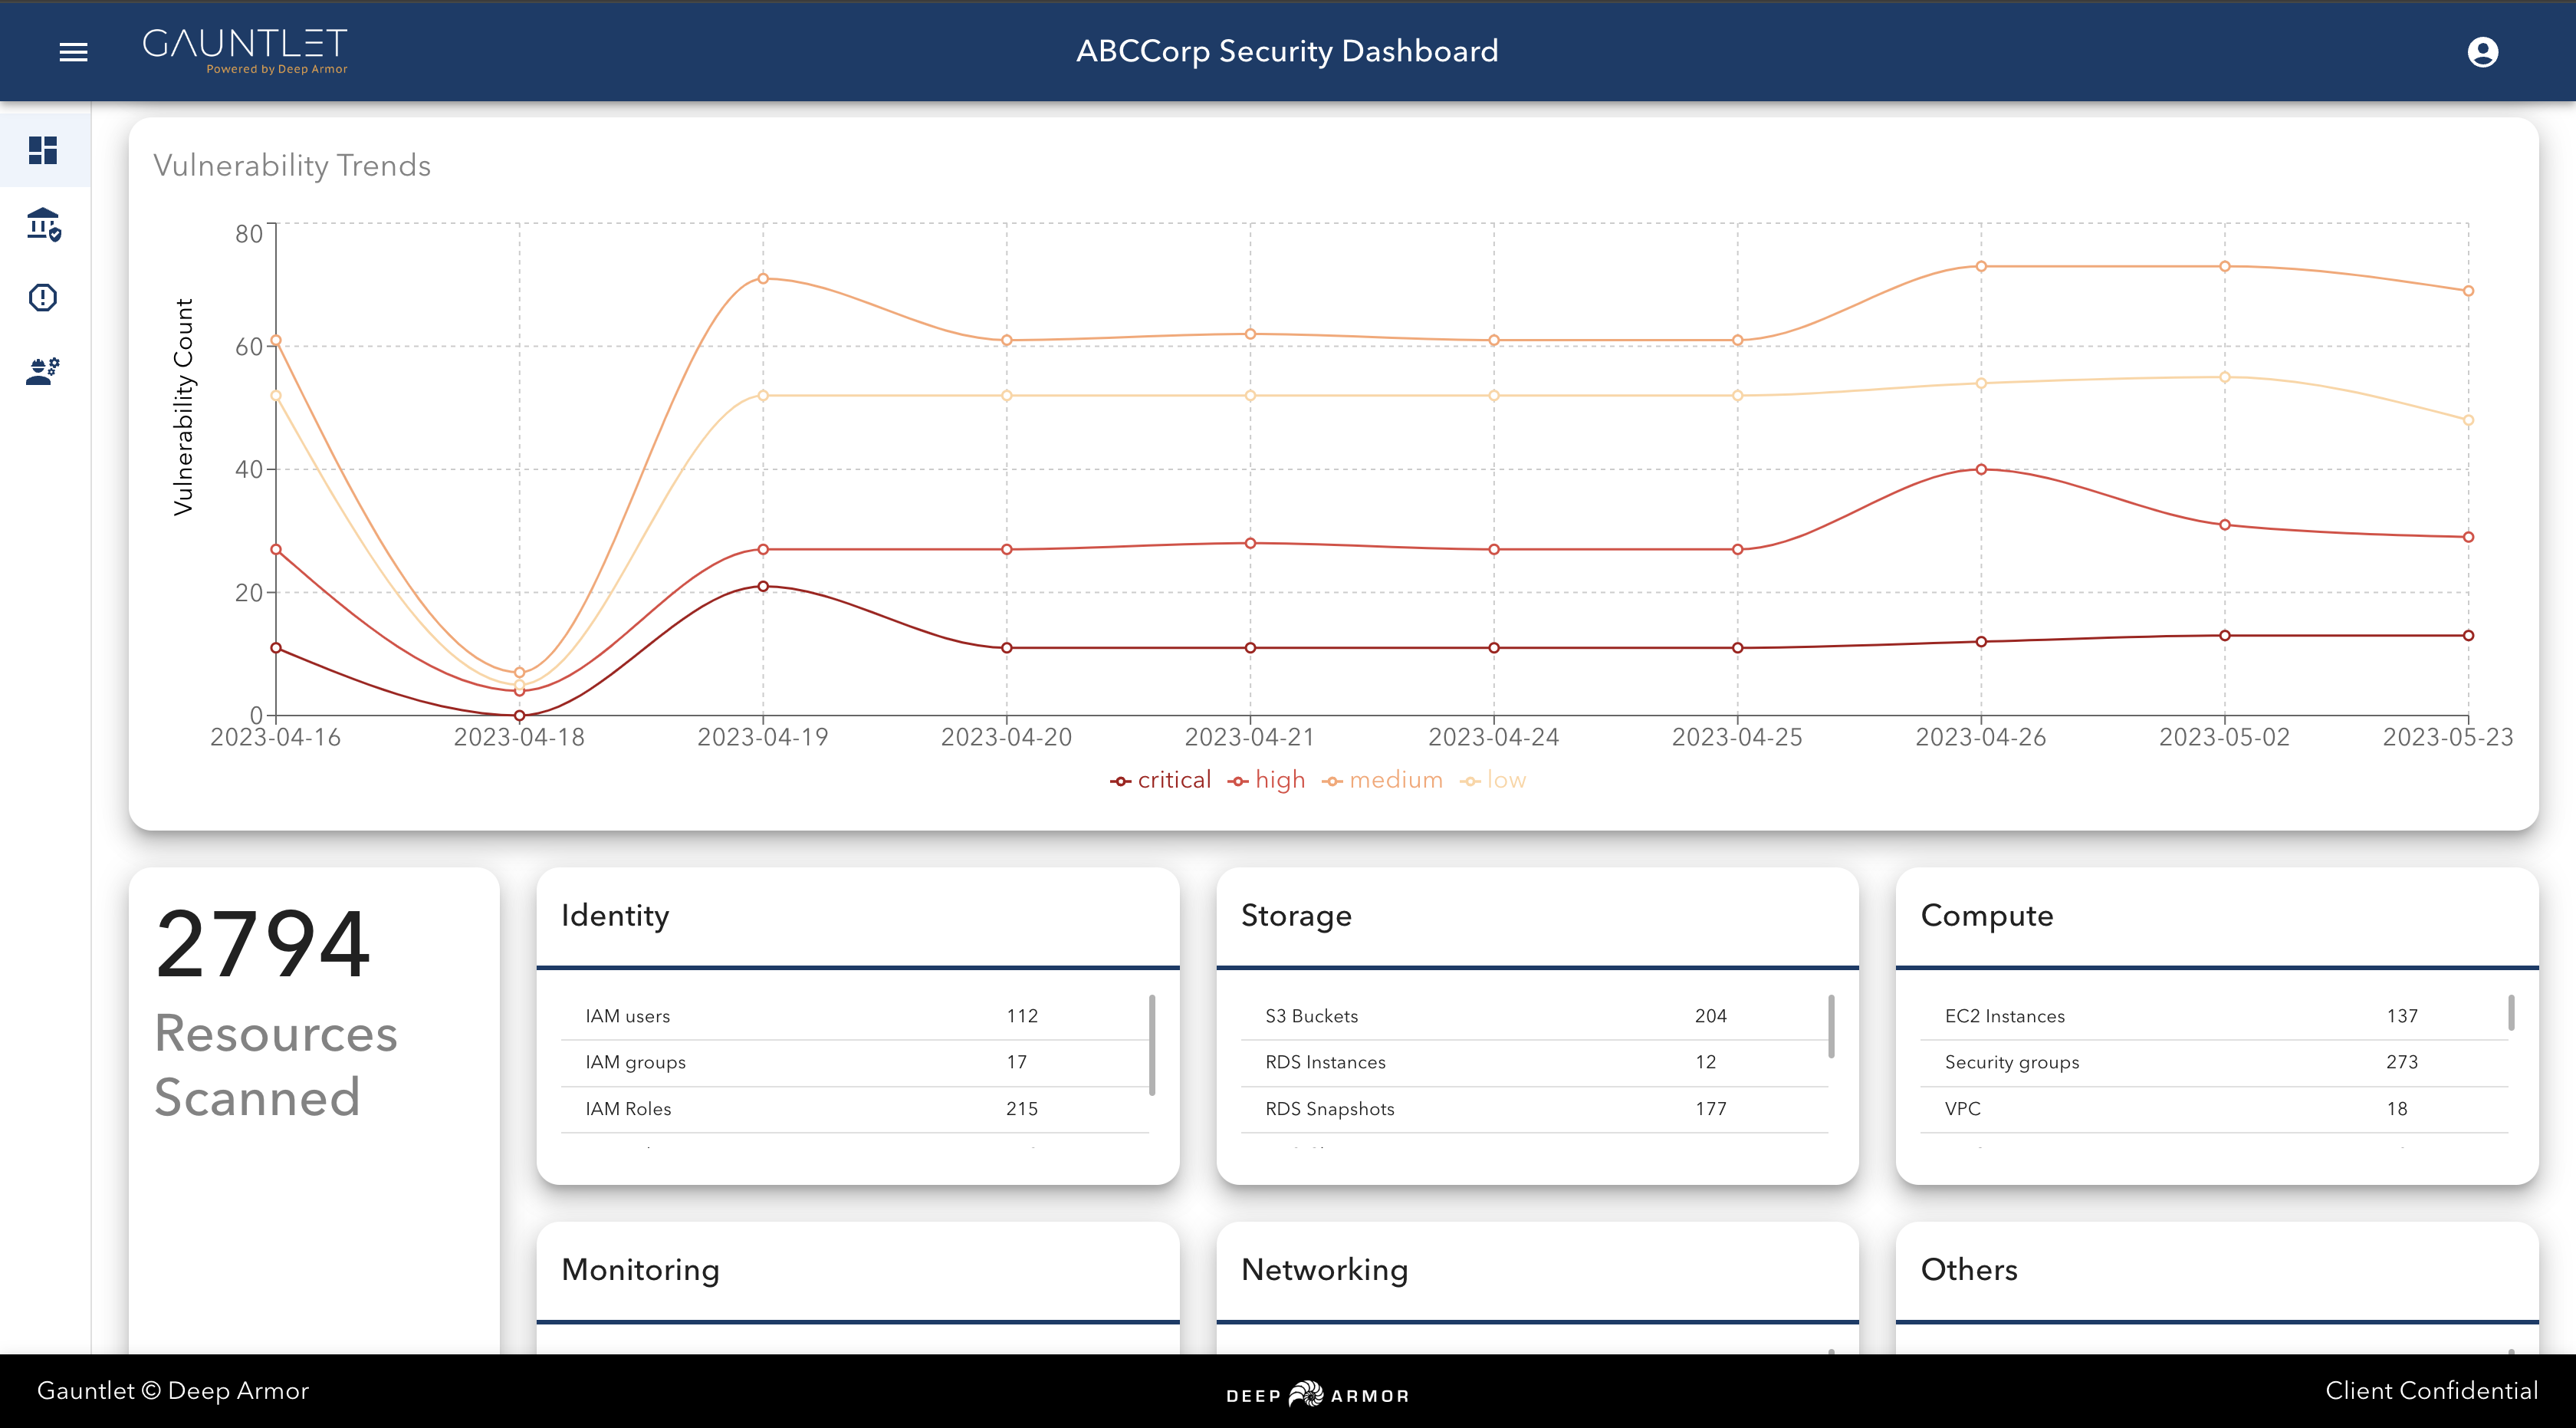2576x1428 pixels.
Task: Click critical data point at 2023-04-19
Action: click(763, 586)
